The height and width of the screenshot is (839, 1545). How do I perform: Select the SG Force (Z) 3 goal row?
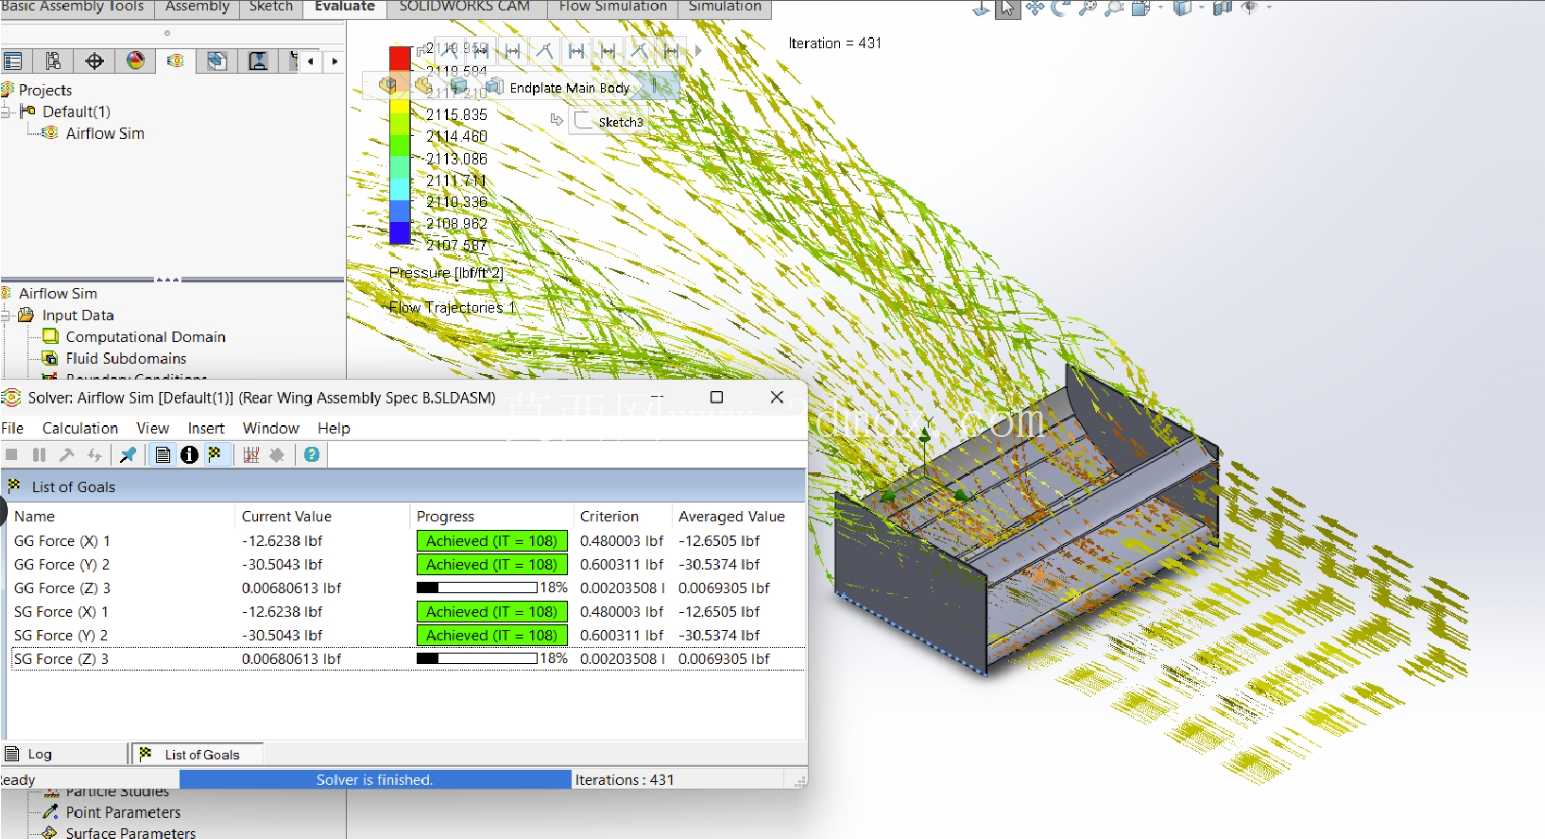pyautogui.click(x=406, y=659)
